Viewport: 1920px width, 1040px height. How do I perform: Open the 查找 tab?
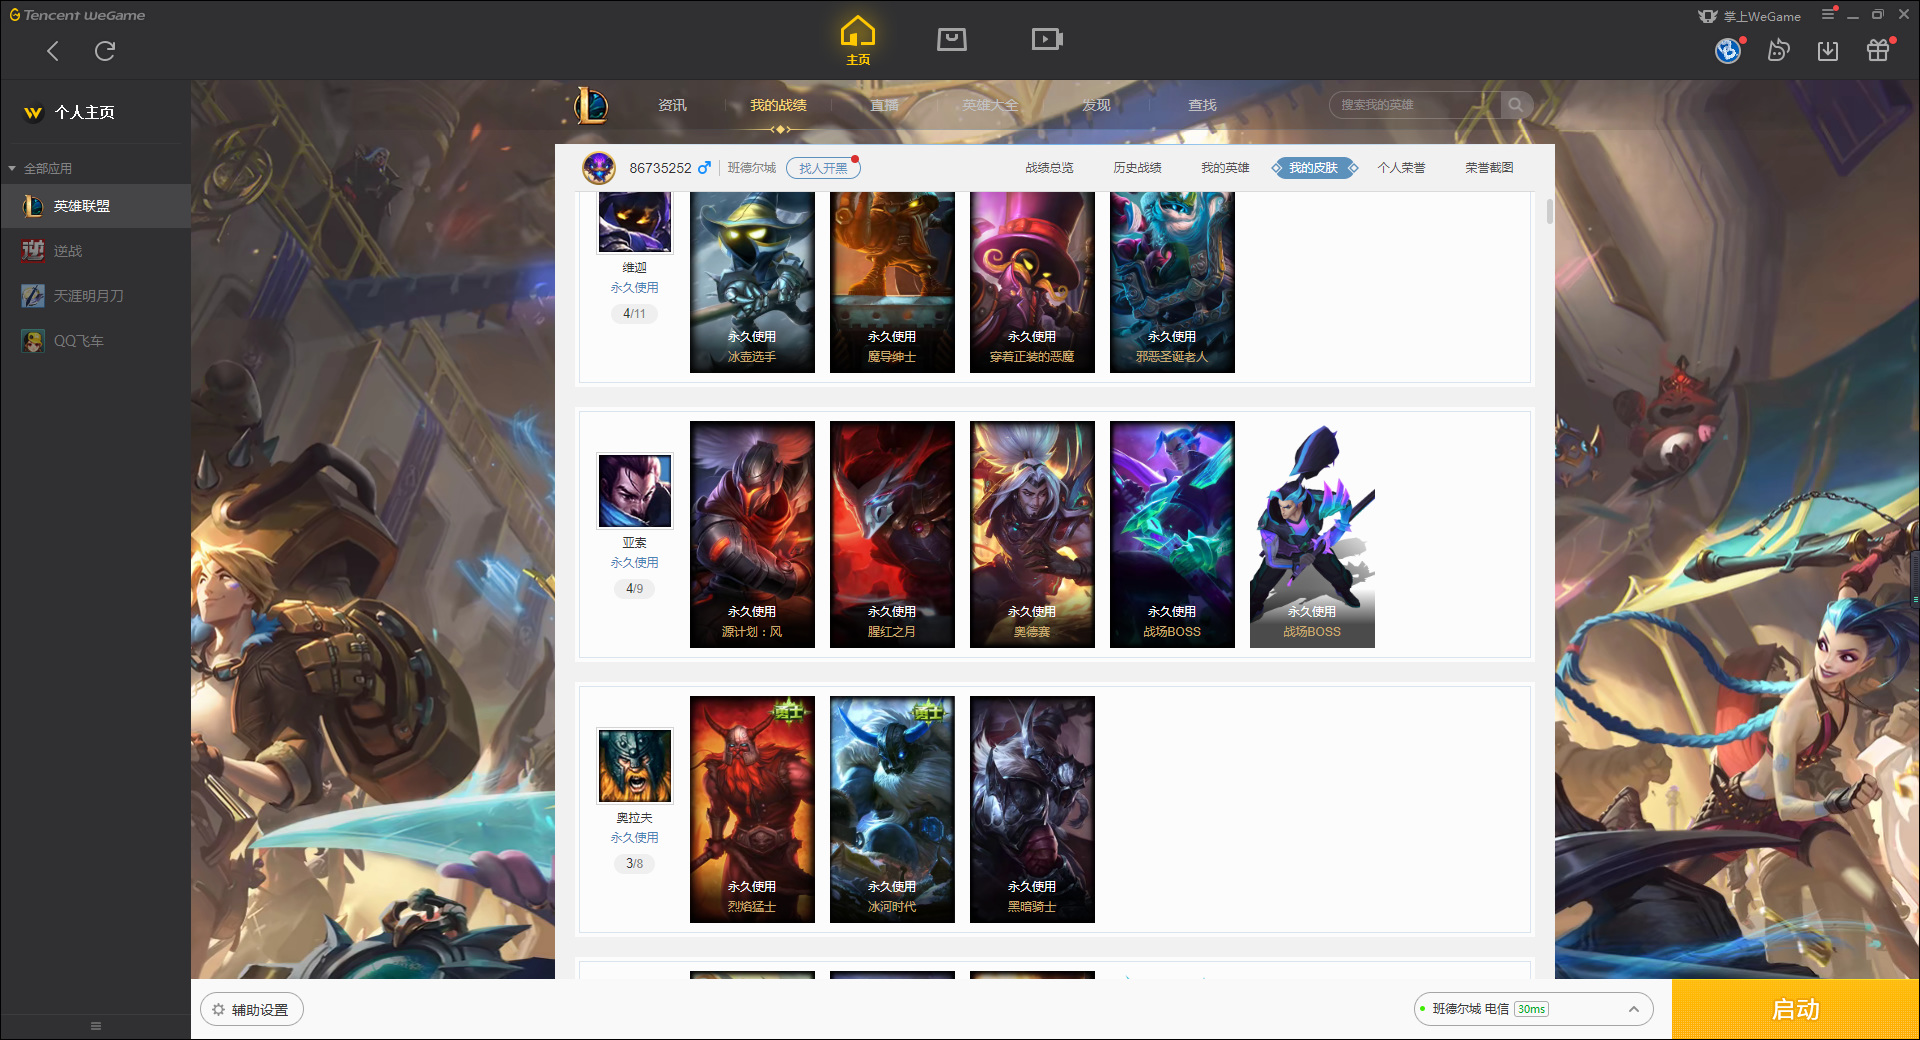click(1202, 105)
